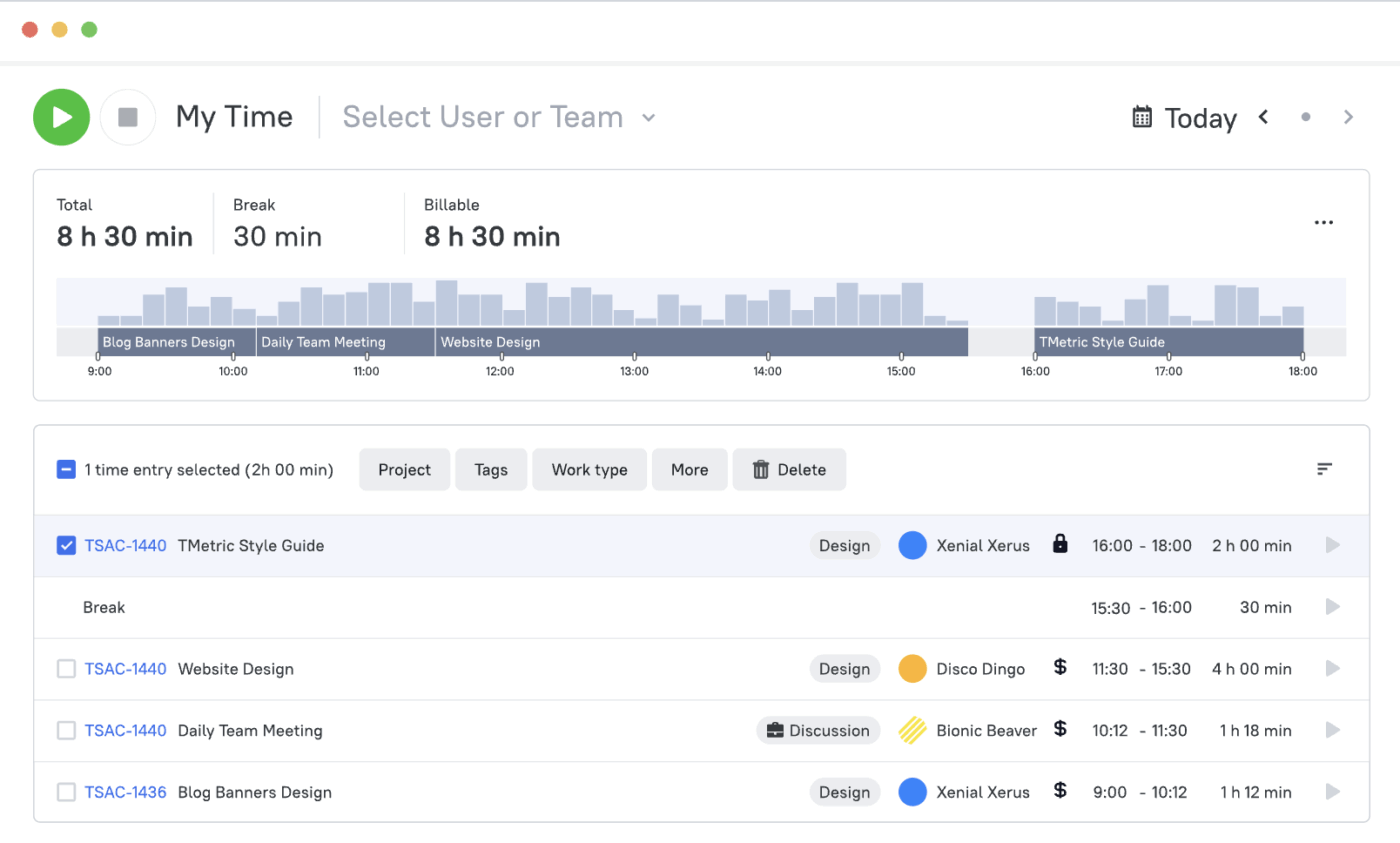Screen dimensions: 1400x843
Task: Open the calendar date picker icon
Action: (1142, 117)
